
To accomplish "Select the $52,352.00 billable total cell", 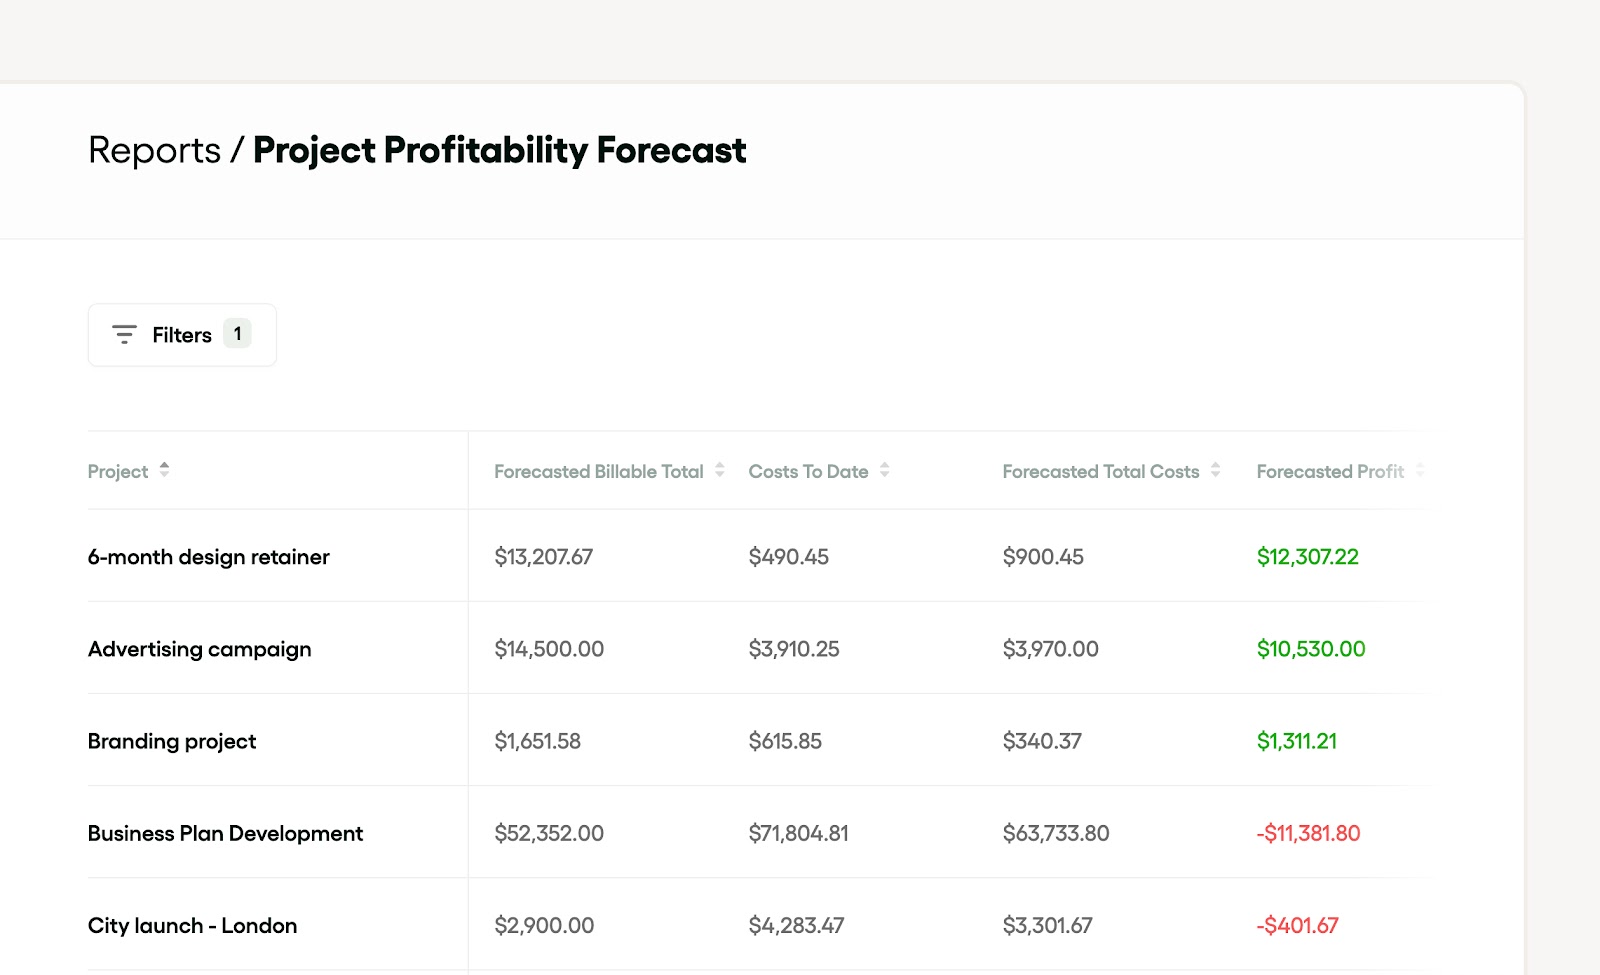I will [x=549, y=833].
